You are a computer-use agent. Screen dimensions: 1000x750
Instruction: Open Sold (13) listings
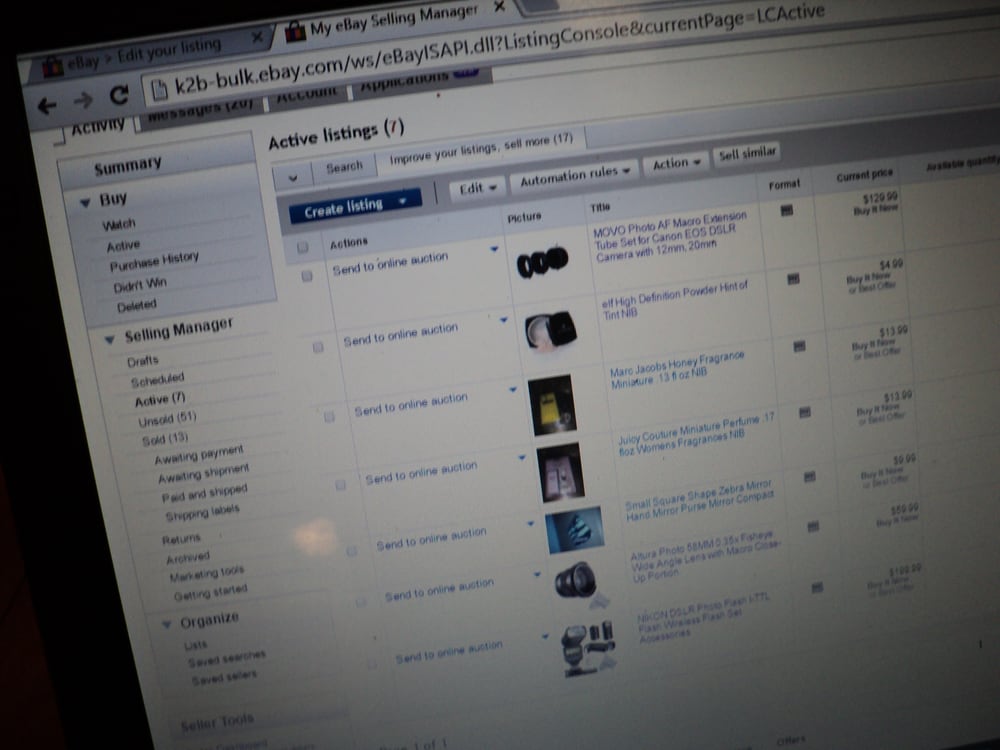point(165,439)
